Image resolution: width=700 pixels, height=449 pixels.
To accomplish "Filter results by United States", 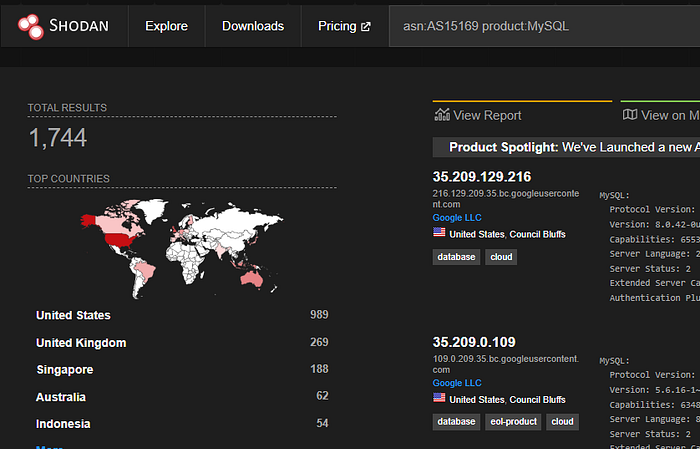I will pos(73,316).
